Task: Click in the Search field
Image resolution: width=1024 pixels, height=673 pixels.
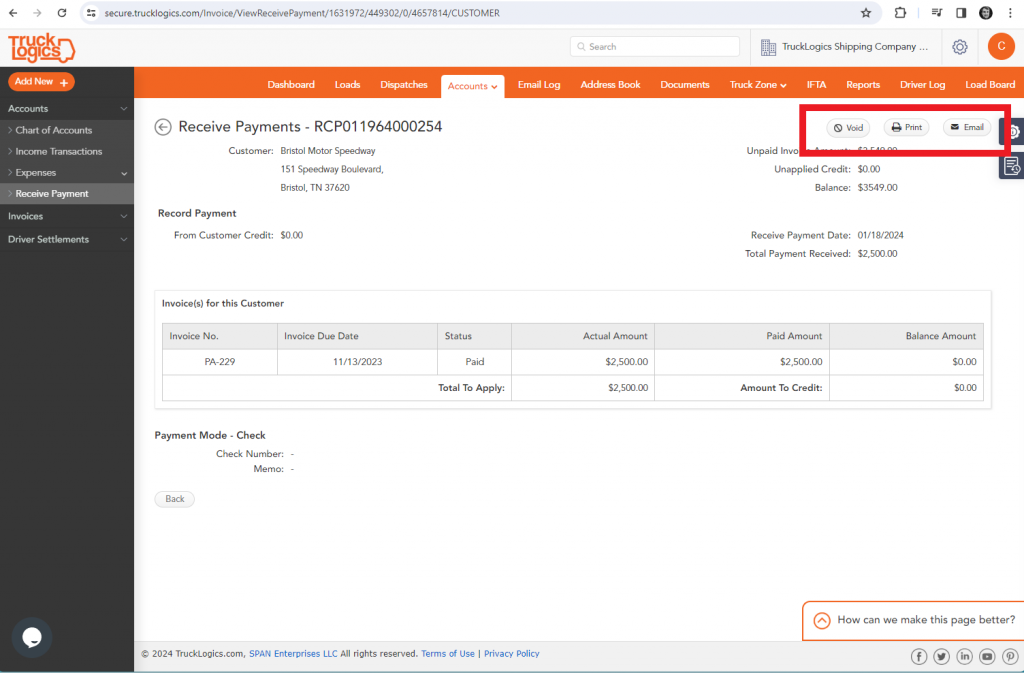Action: (x=654, y=46)
